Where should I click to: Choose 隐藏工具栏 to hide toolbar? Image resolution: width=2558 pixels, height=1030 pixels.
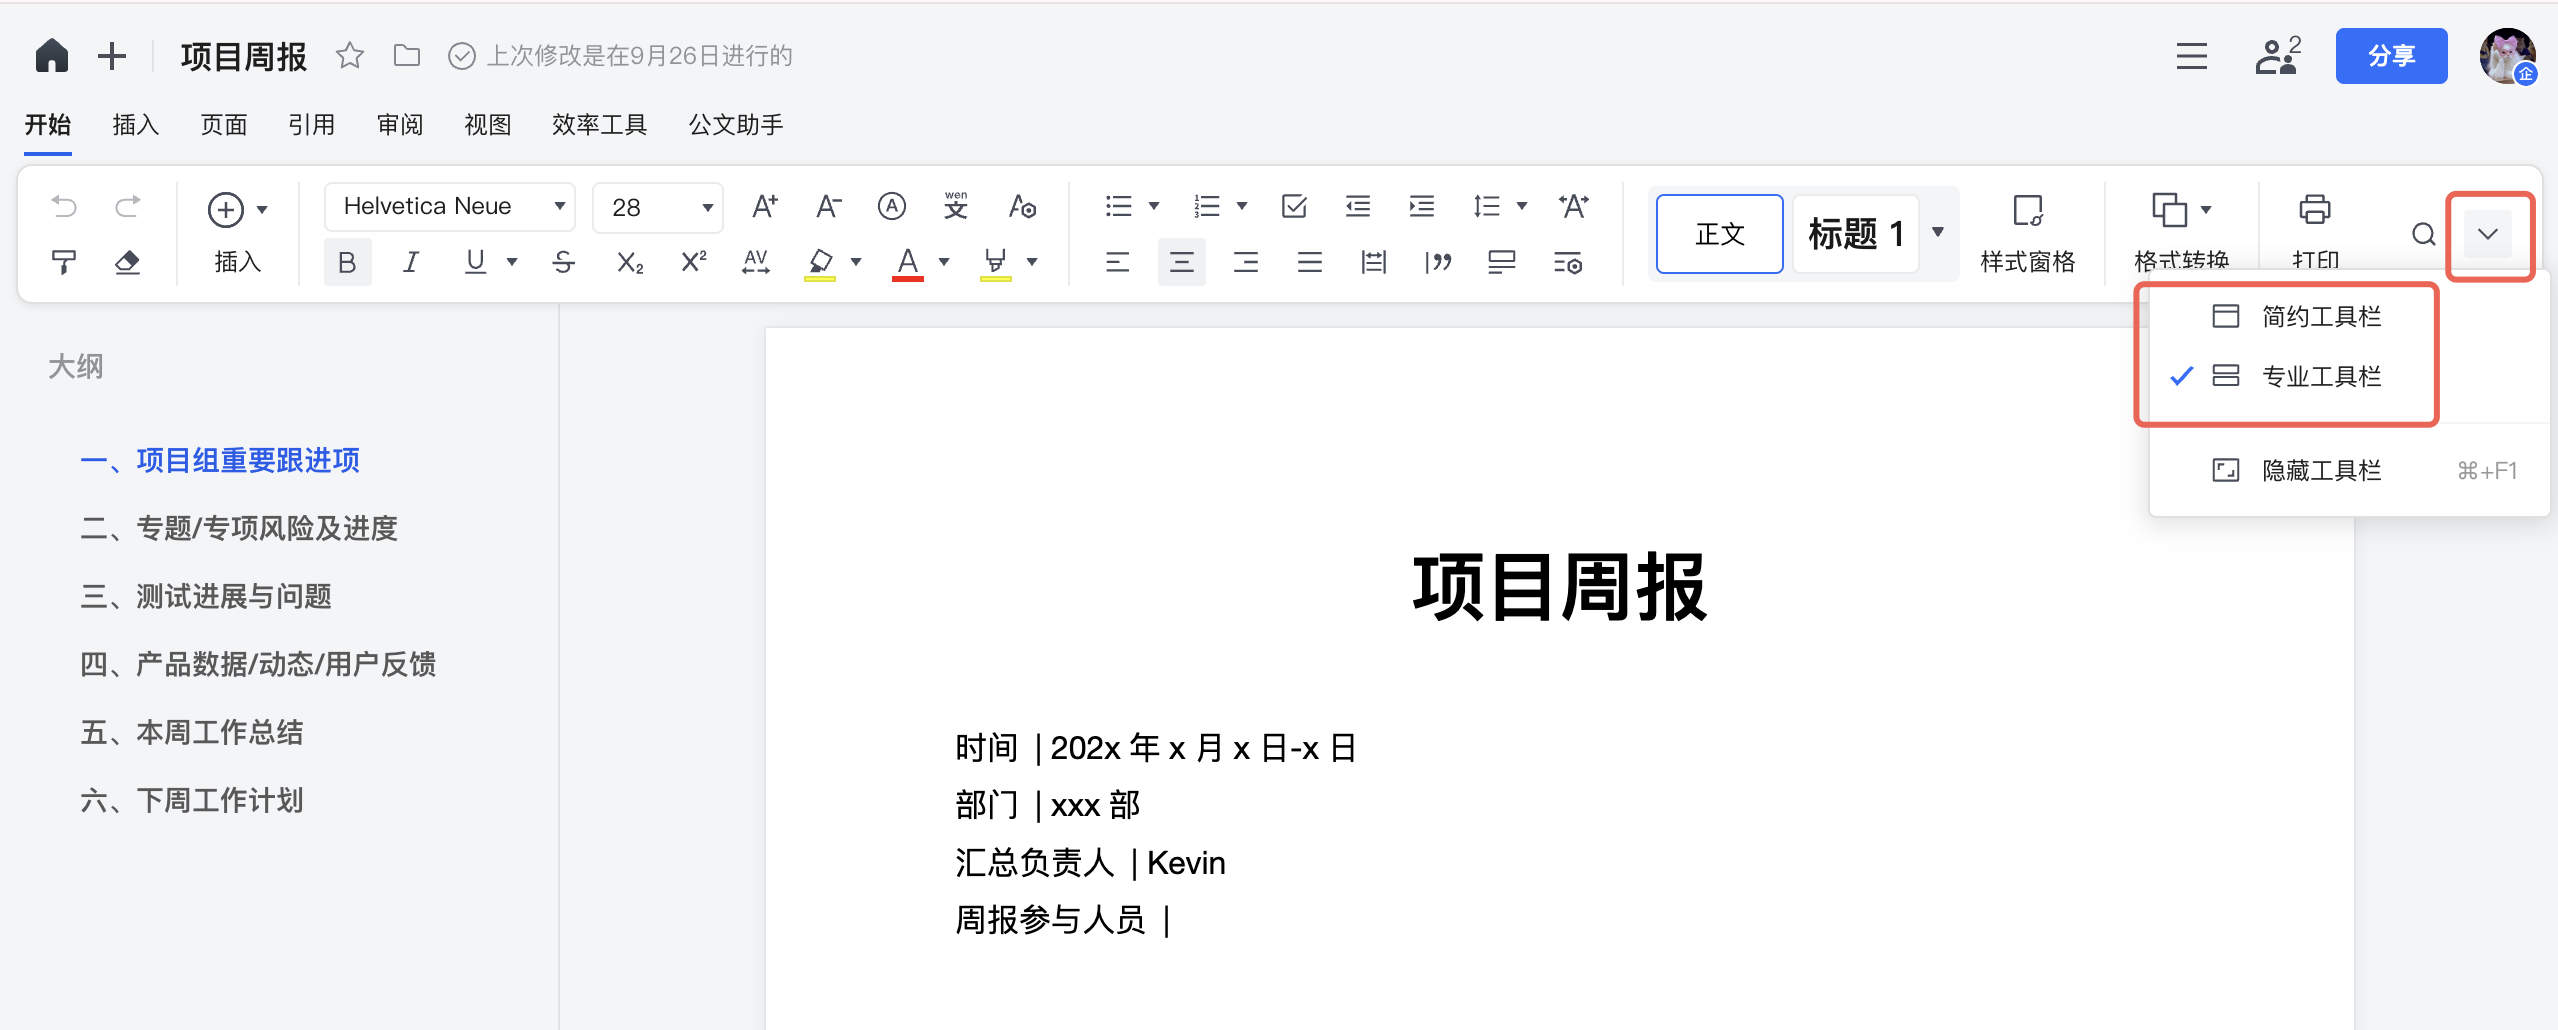pos(2350,470)
